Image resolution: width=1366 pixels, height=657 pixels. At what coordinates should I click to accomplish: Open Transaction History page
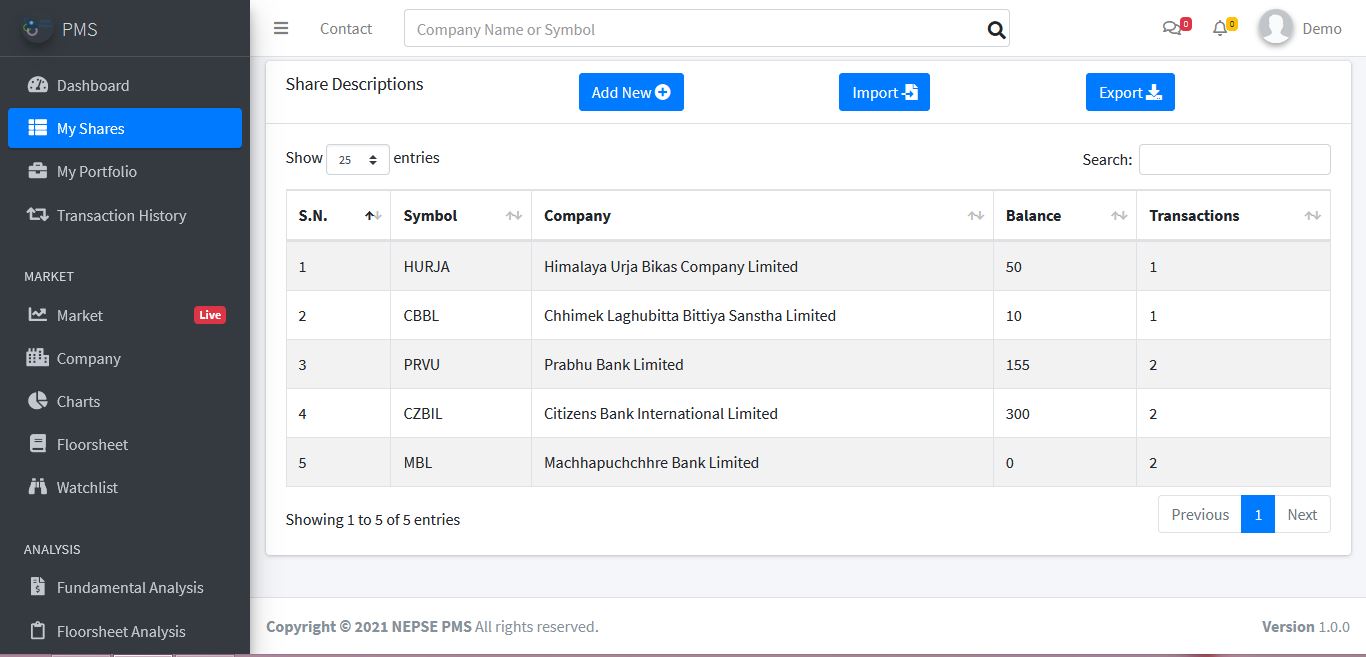121,215
